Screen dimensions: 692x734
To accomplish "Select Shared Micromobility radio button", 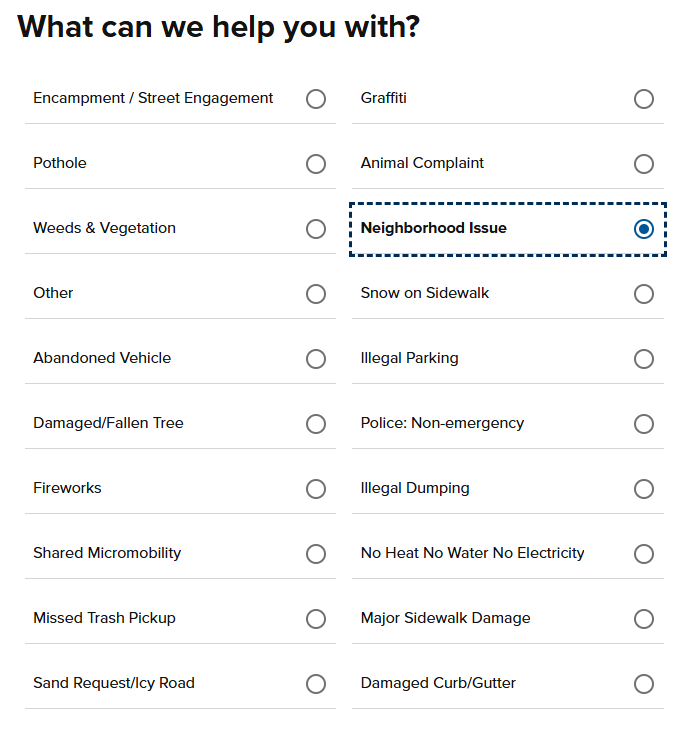I will pos(316,554).
